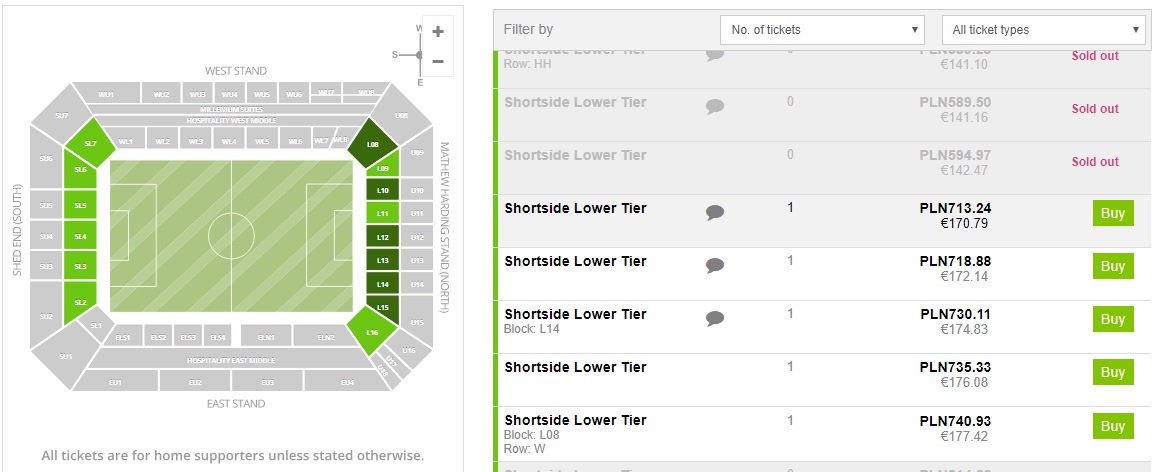The image size is (1159, 472).
Task: Choose block SL4 in Shed End
Action: 80,237
